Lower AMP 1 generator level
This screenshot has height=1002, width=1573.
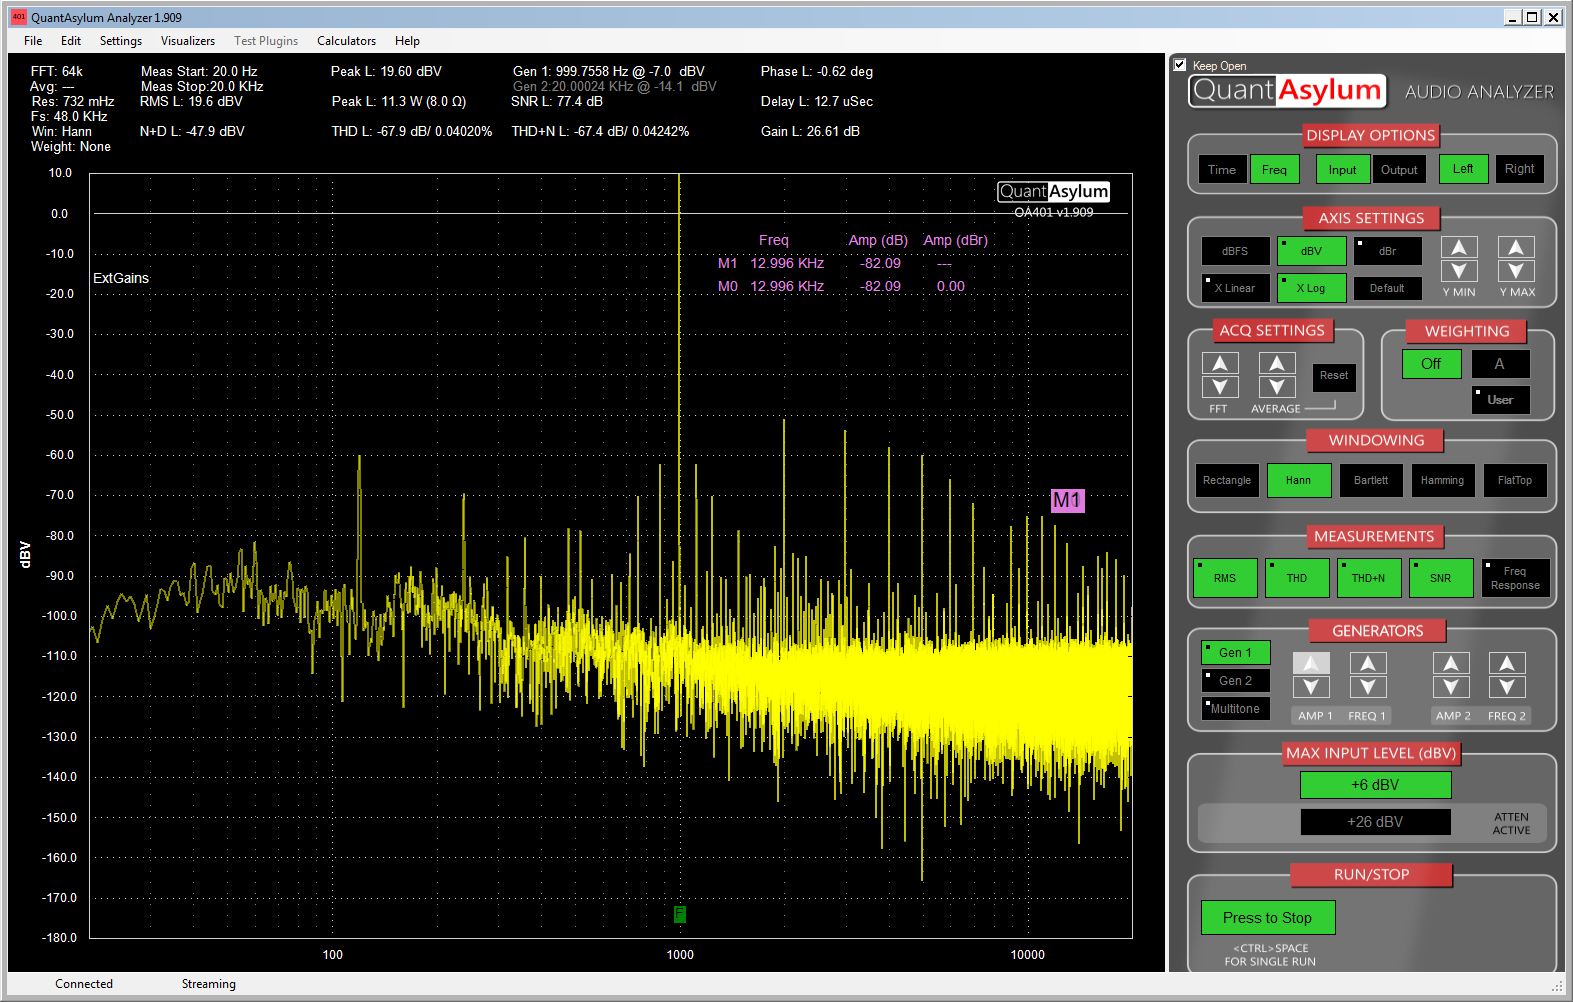click(1311, 687)
